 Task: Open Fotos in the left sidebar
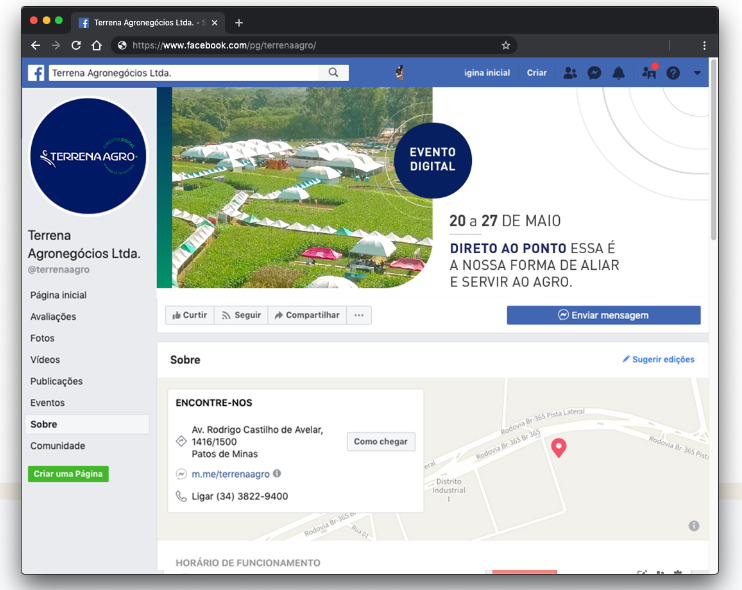point(42,338)
